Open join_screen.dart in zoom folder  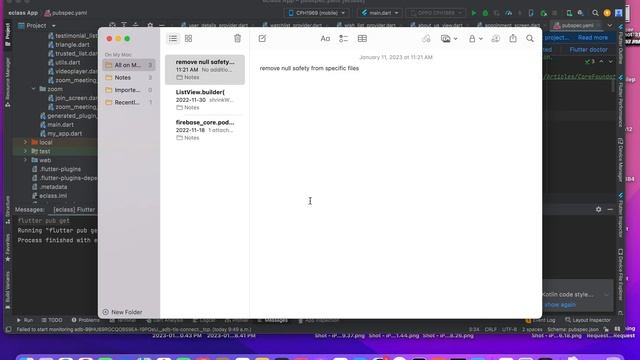72,98
